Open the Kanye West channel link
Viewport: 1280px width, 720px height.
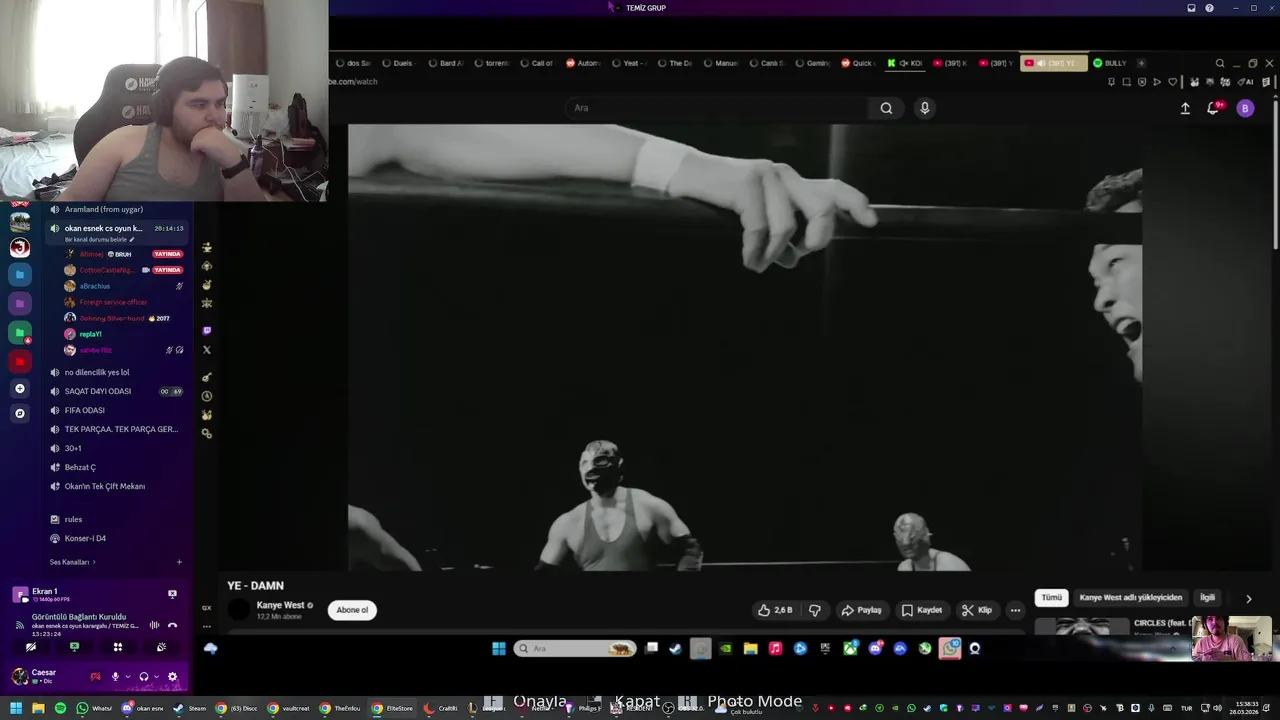(280, 605)
